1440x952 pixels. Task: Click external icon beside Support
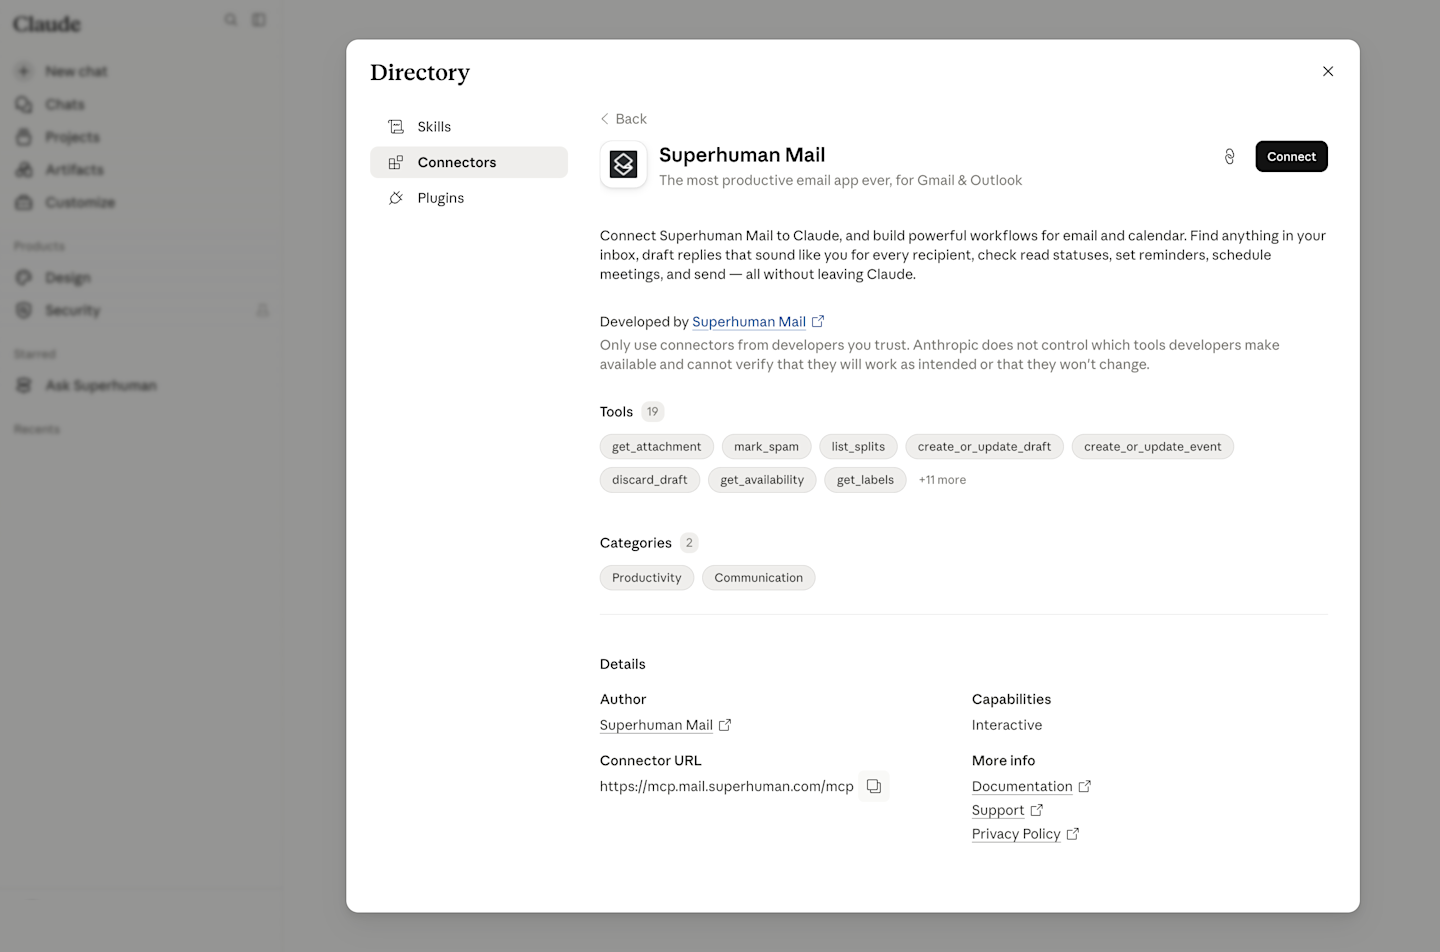(x=1037, y=811)
